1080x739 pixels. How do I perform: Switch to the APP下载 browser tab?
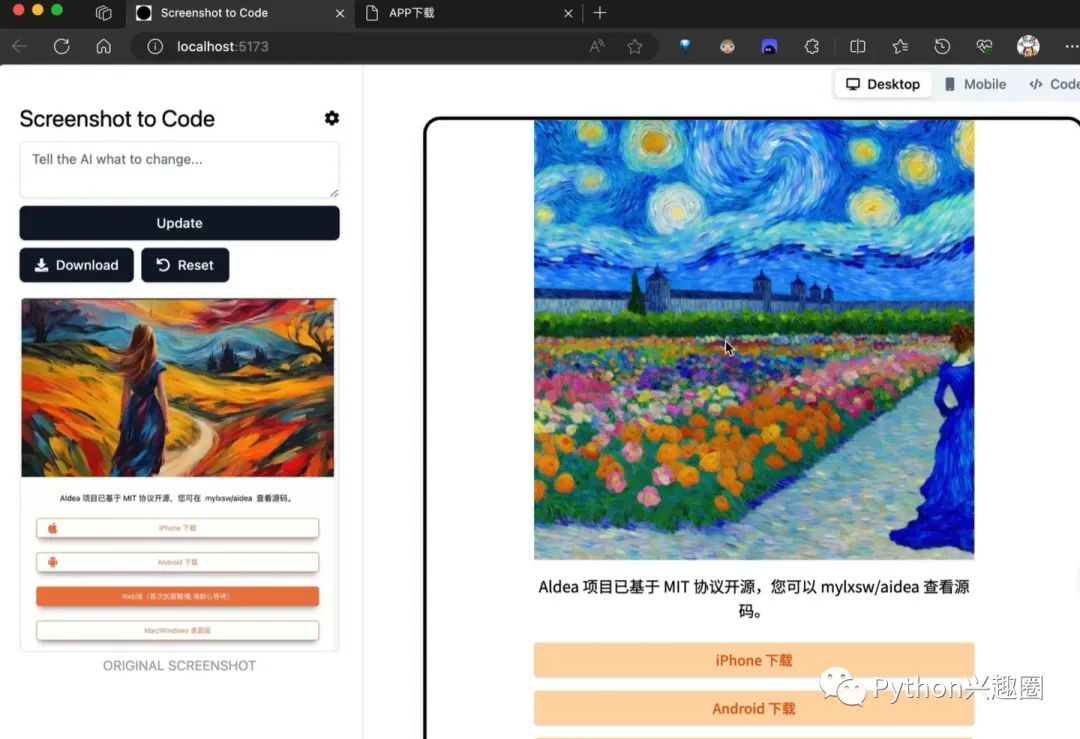pyautogui.click(x=469, y=13)
